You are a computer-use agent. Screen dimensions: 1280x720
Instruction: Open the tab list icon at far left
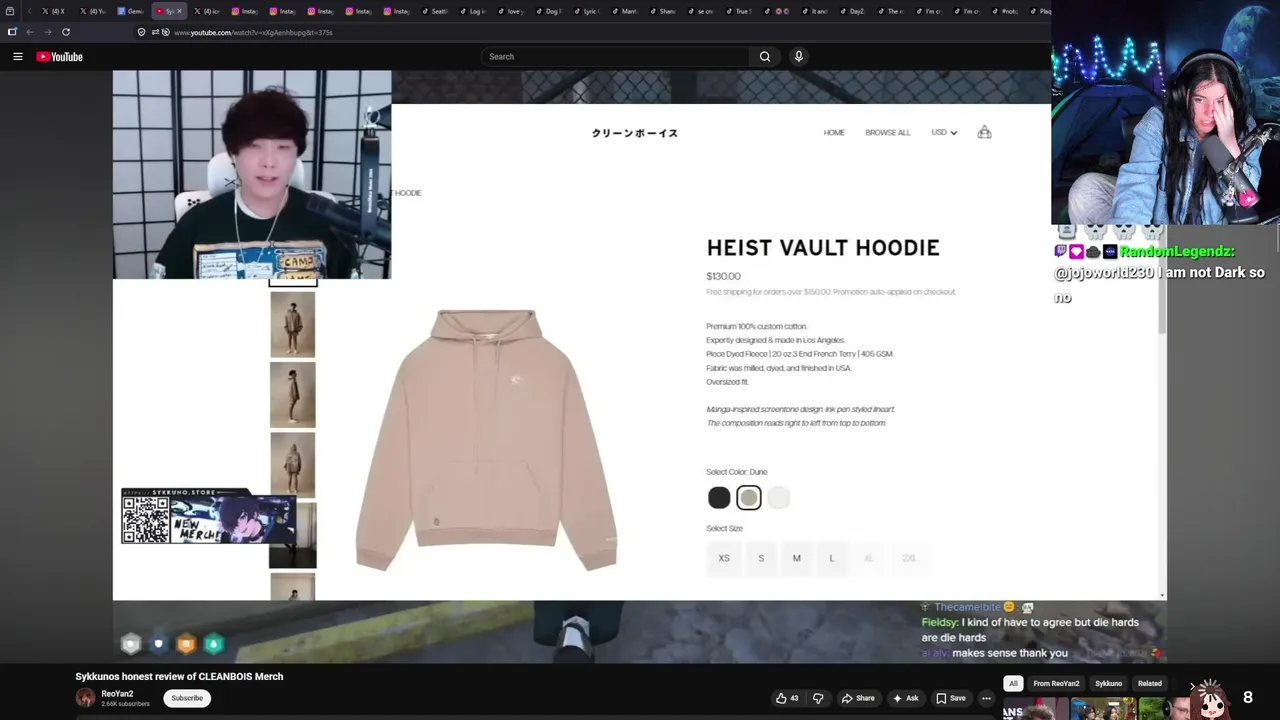click(x=10, y=11)
